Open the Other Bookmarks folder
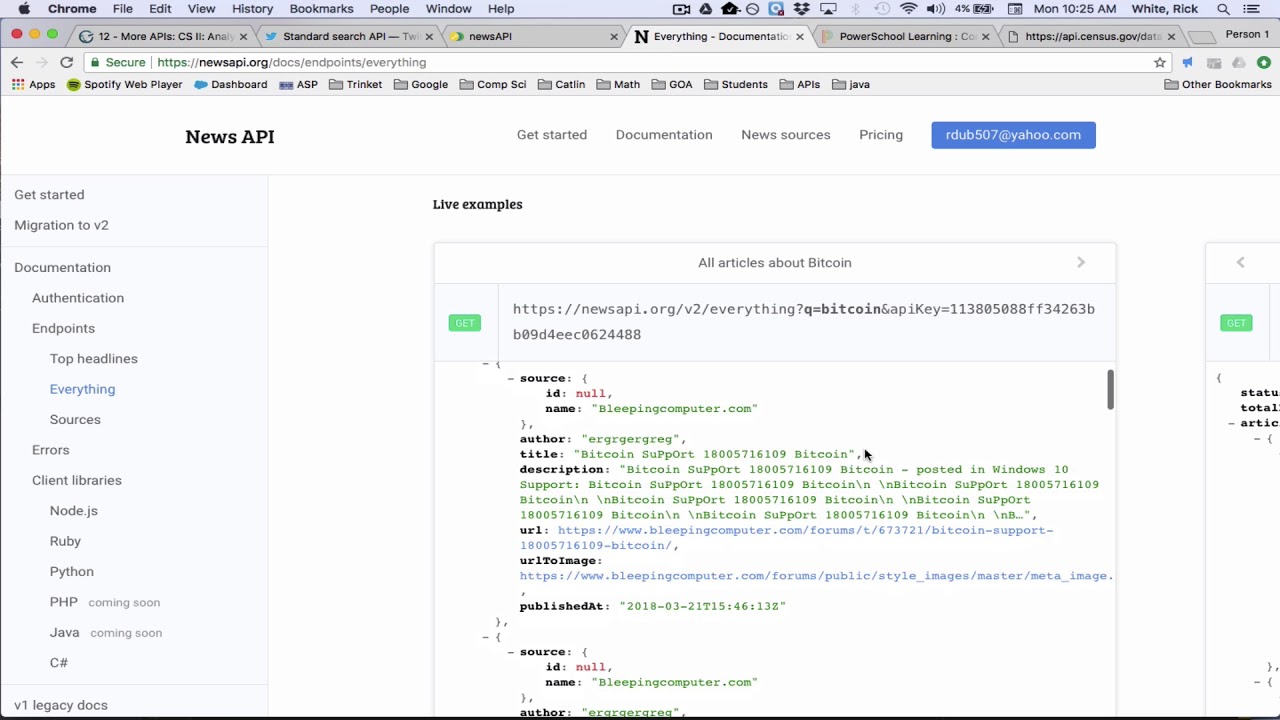1280x720 pixels. [1218, 84]
